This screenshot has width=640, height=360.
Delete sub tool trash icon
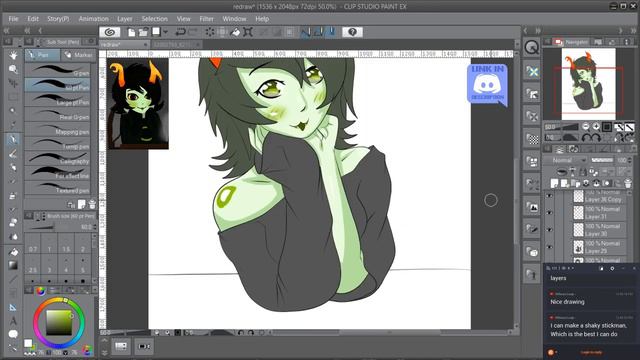92,204
